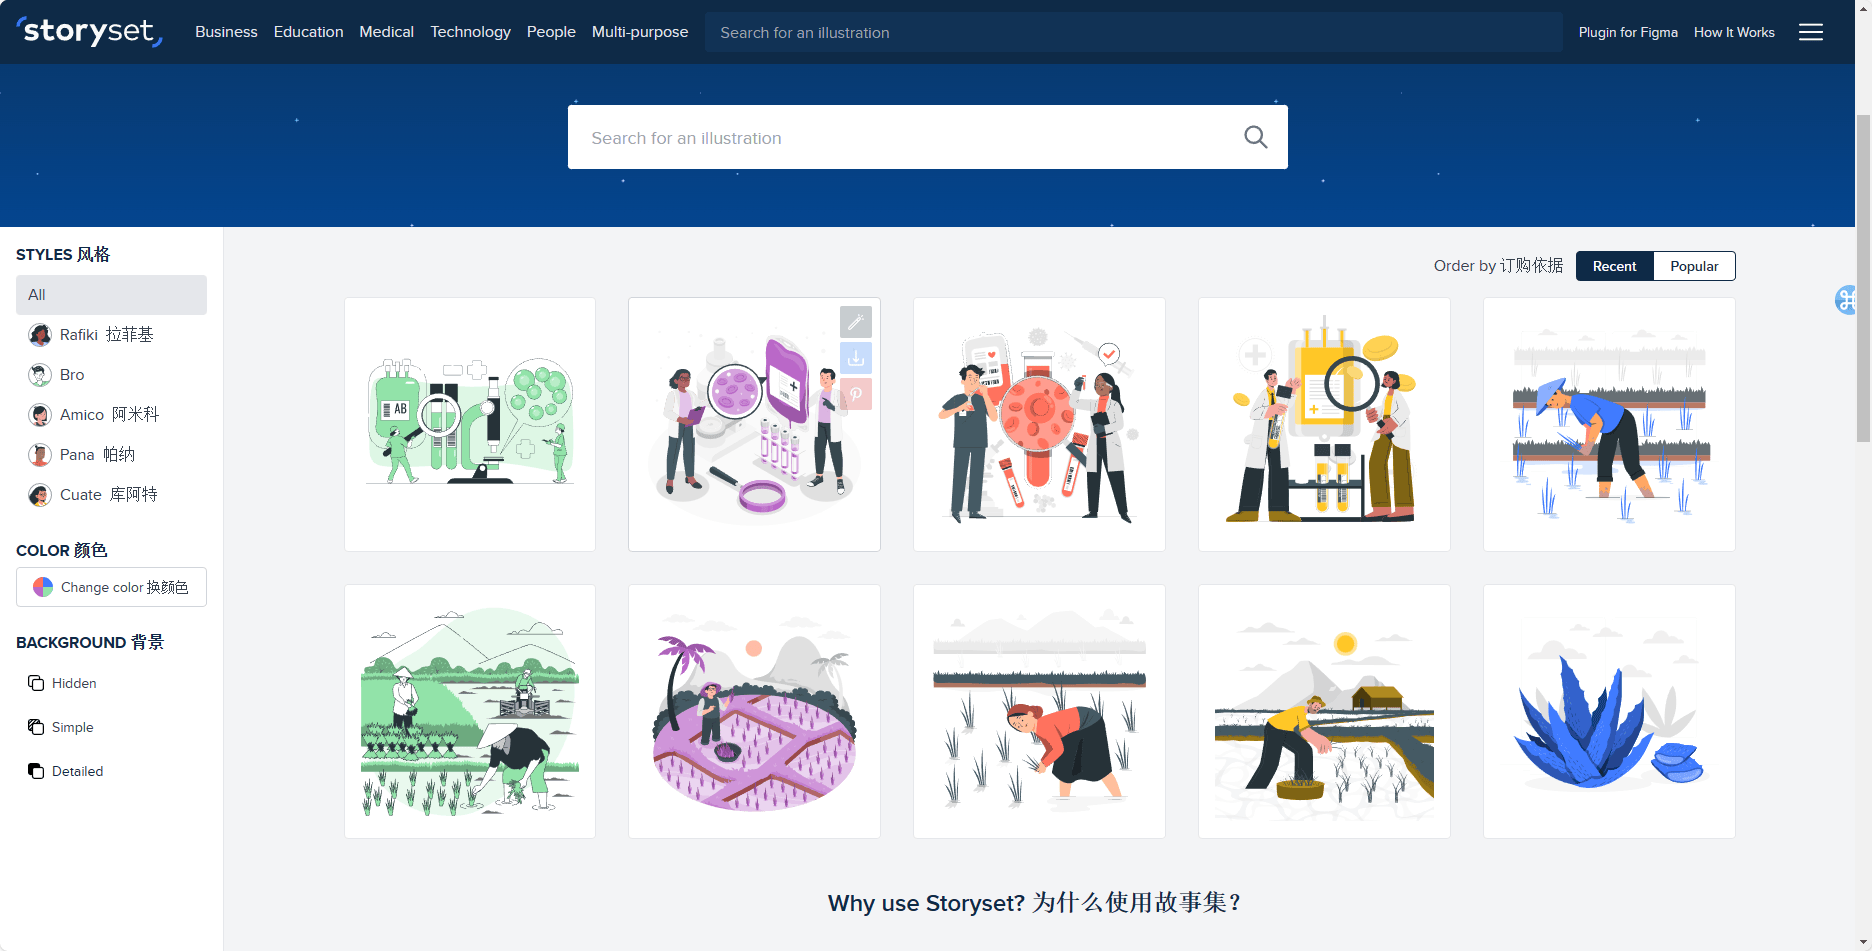Open the blue agave plant illustration thumbnail
This screenshot has width=1872, height=951.
1608,711
